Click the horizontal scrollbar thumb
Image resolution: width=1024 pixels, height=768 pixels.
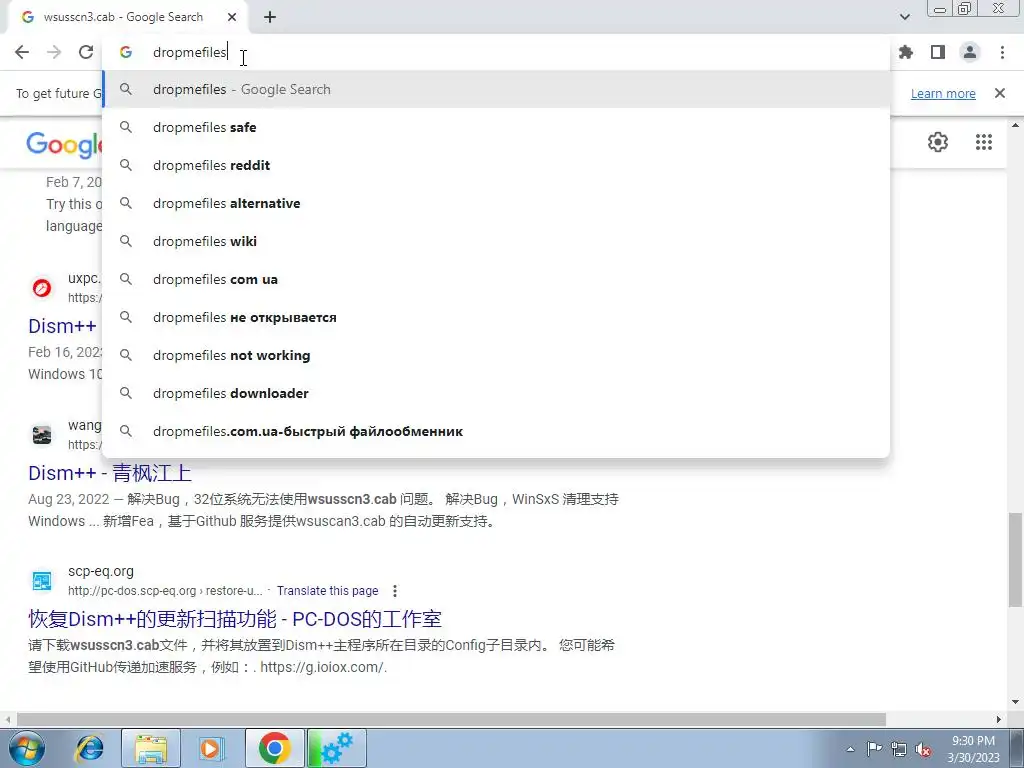pyautogui.click(x=451, y=719)
